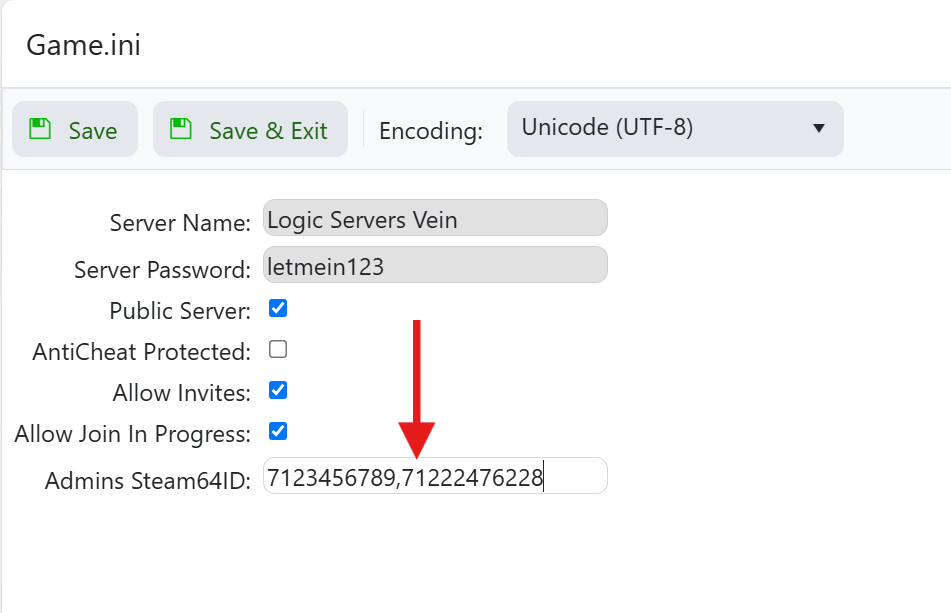Screen dimensions: 951x613
Task: Click the floppy disk icon on Save
Action: pyautogui.click(x=40, y=129)
